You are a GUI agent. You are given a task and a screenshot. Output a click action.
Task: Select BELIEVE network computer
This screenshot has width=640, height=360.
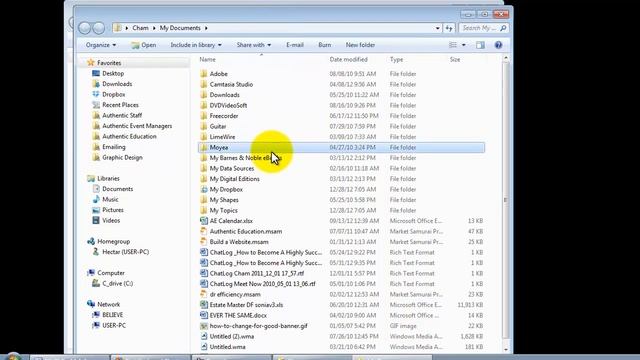click(113, 315)
